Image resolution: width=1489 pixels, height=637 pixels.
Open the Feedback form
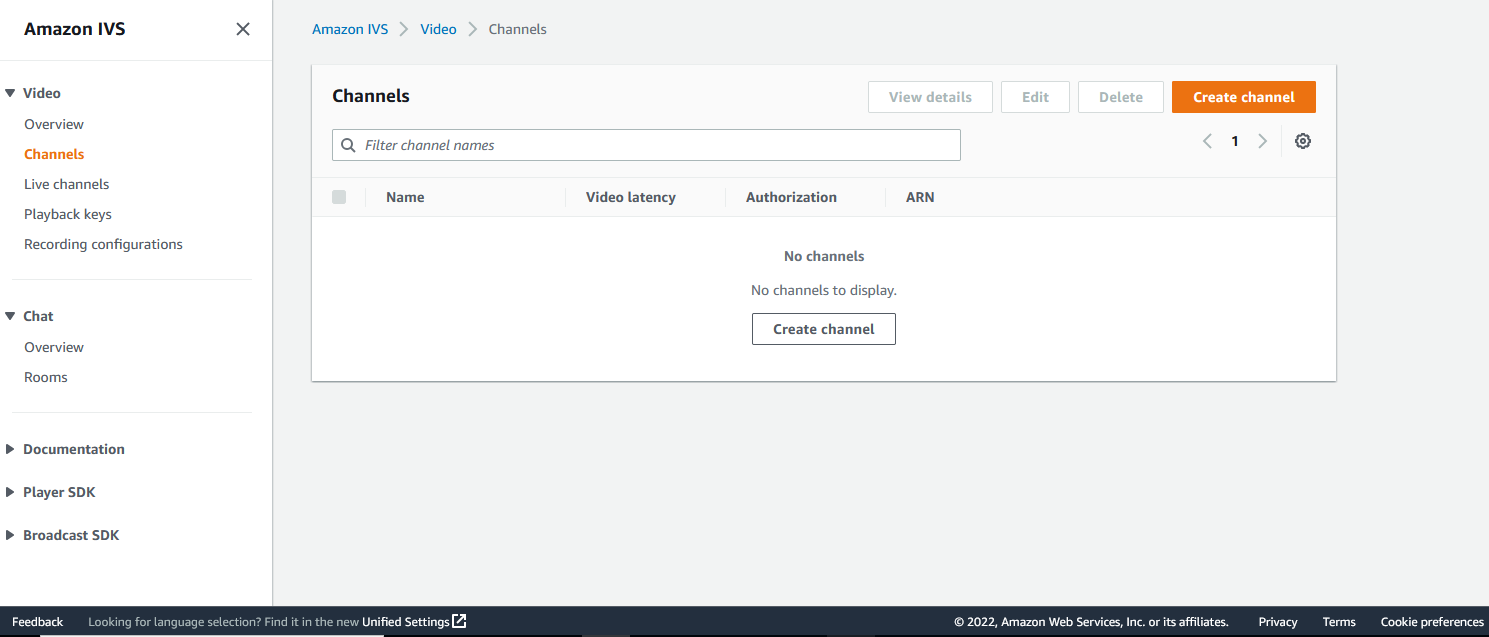(37, 620)
